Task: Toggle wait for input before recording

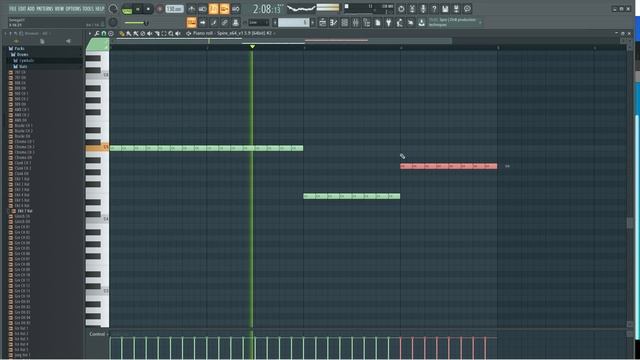Action: (x=202, y=9)
